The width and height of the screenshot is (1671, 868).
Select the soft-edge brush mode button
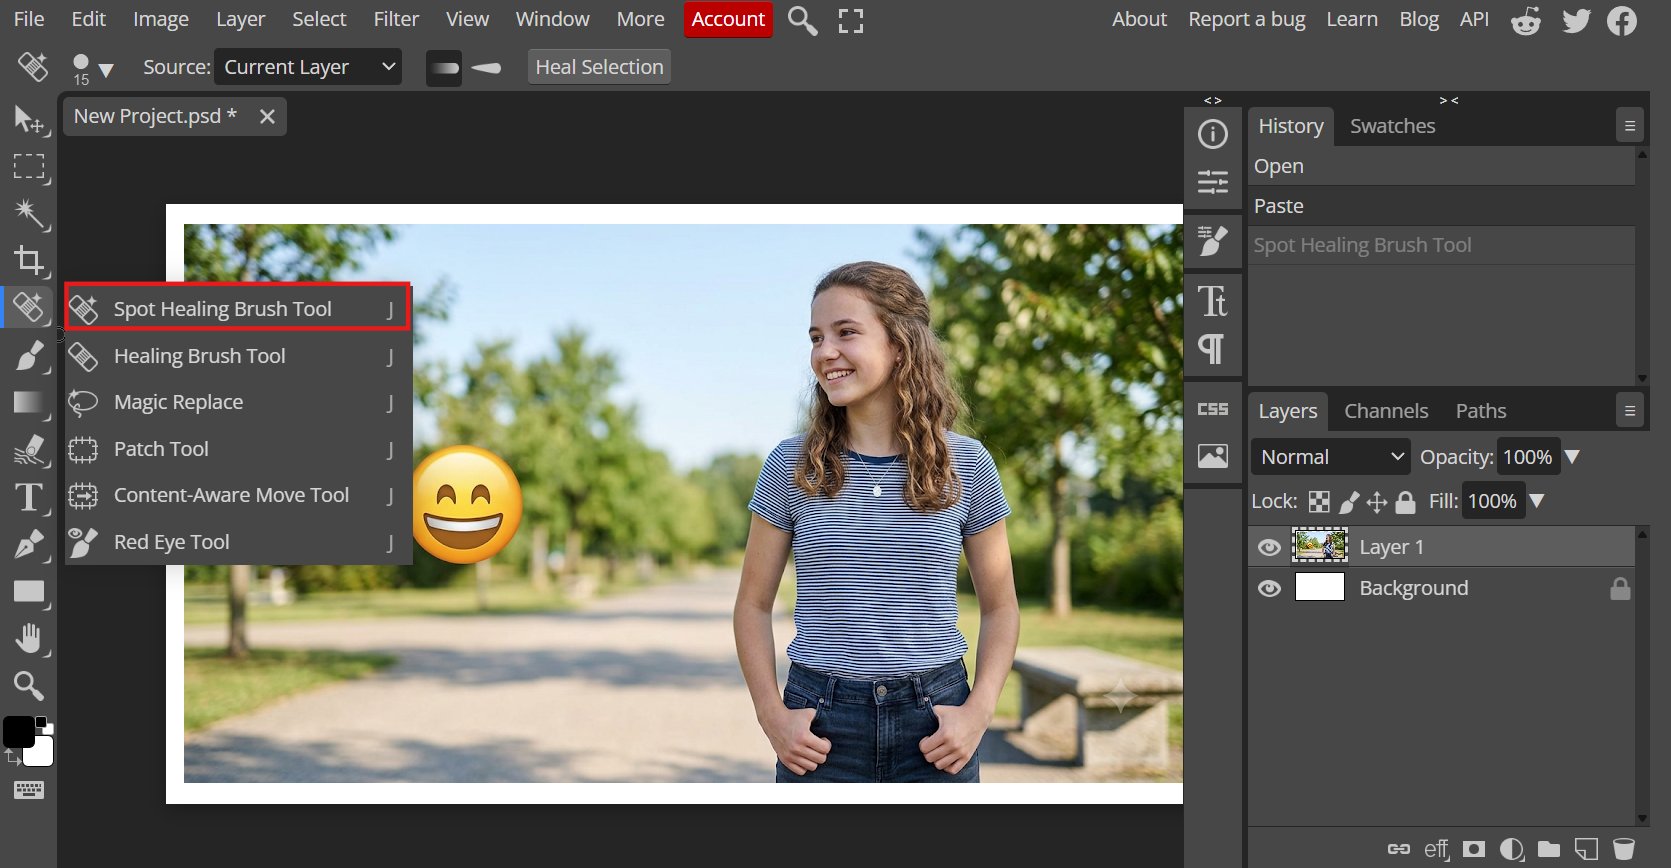444,68
